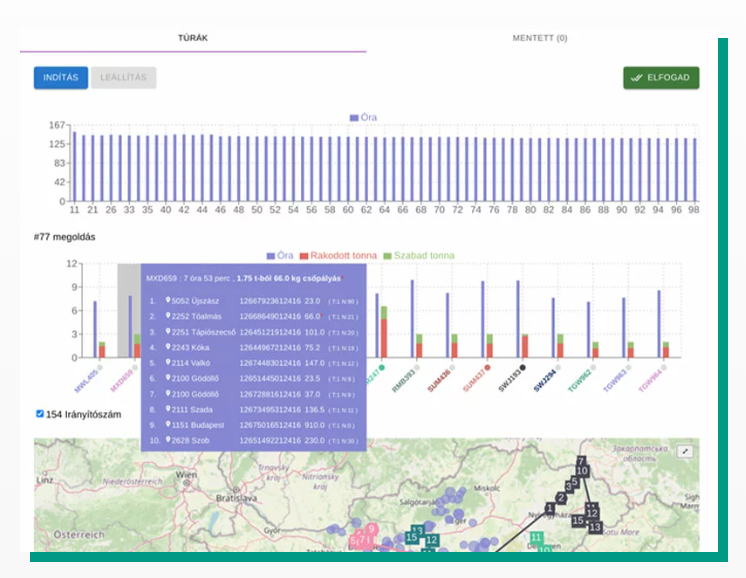Image resolution: width=746 pixels, height=578 pixels.
Task: Select black map marker number 2
Action: 561,498
